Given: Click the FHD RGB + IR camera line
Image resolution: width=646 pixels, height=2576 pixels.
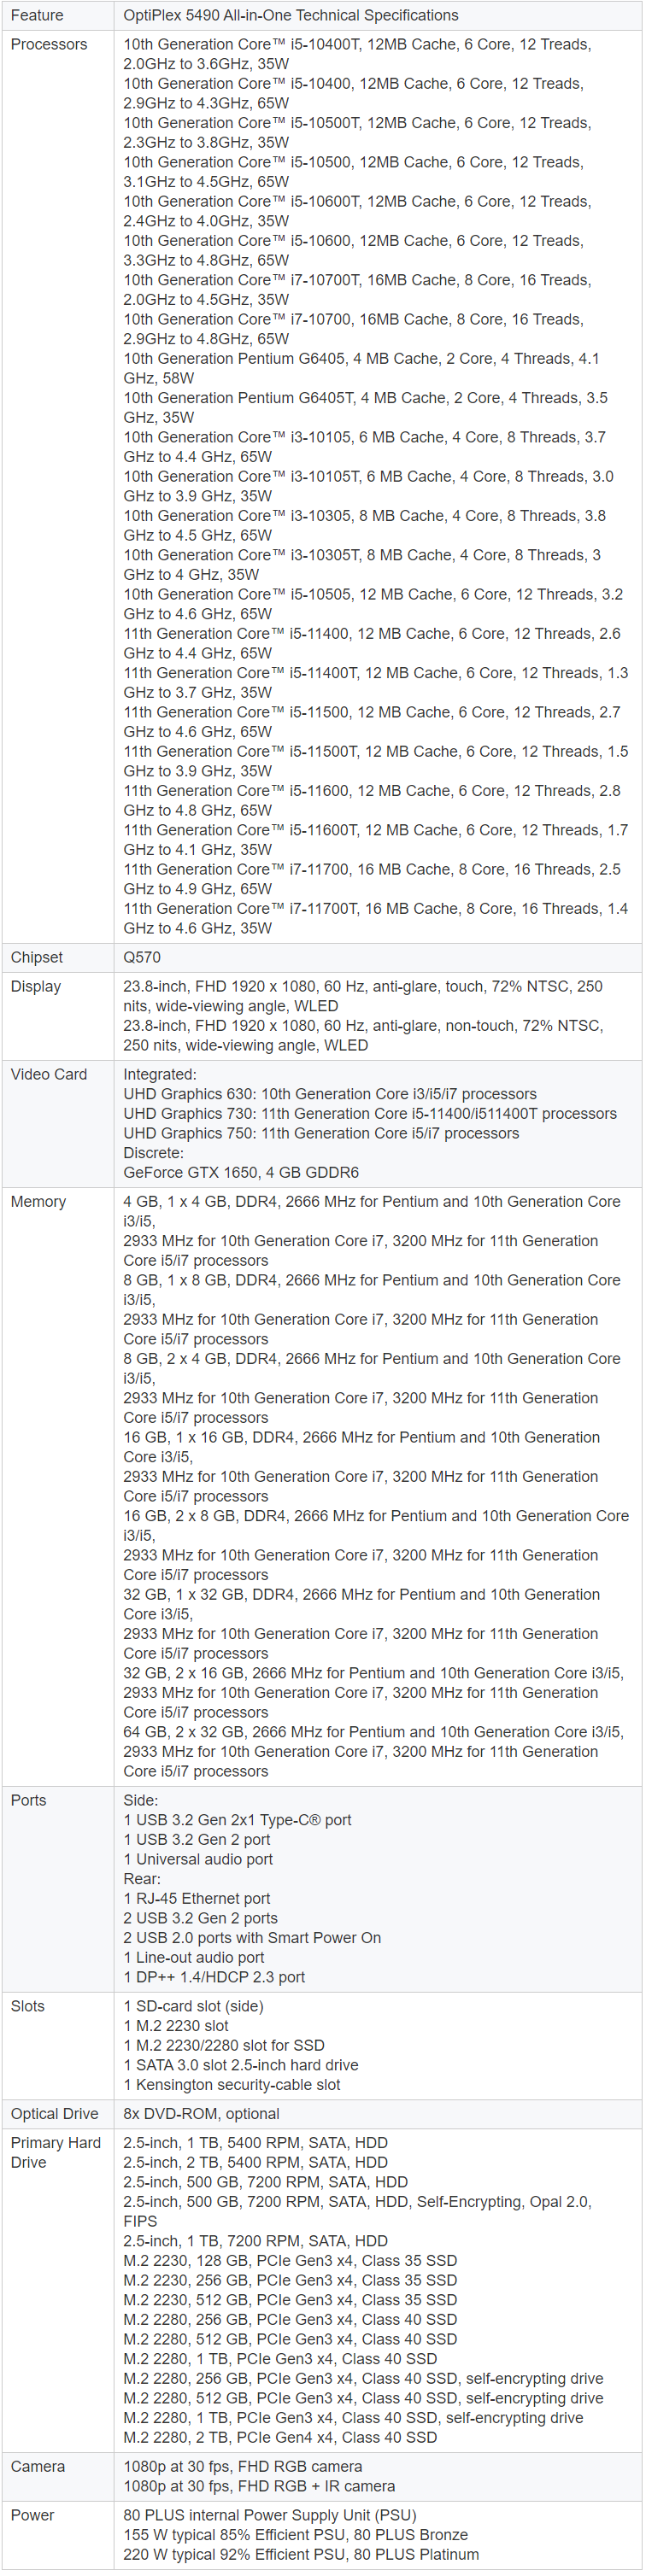Looking at the screenshot, I should coord(259,2485).
